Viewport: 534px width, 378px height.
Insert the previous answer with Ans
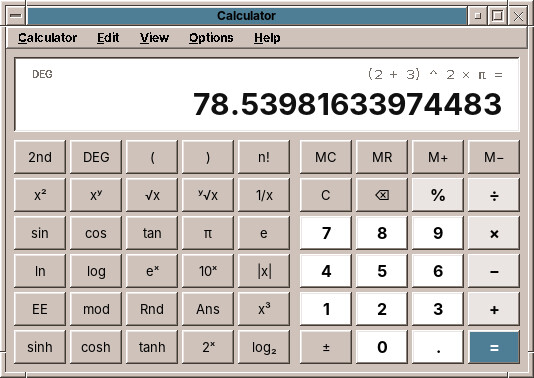coord(208,309)
